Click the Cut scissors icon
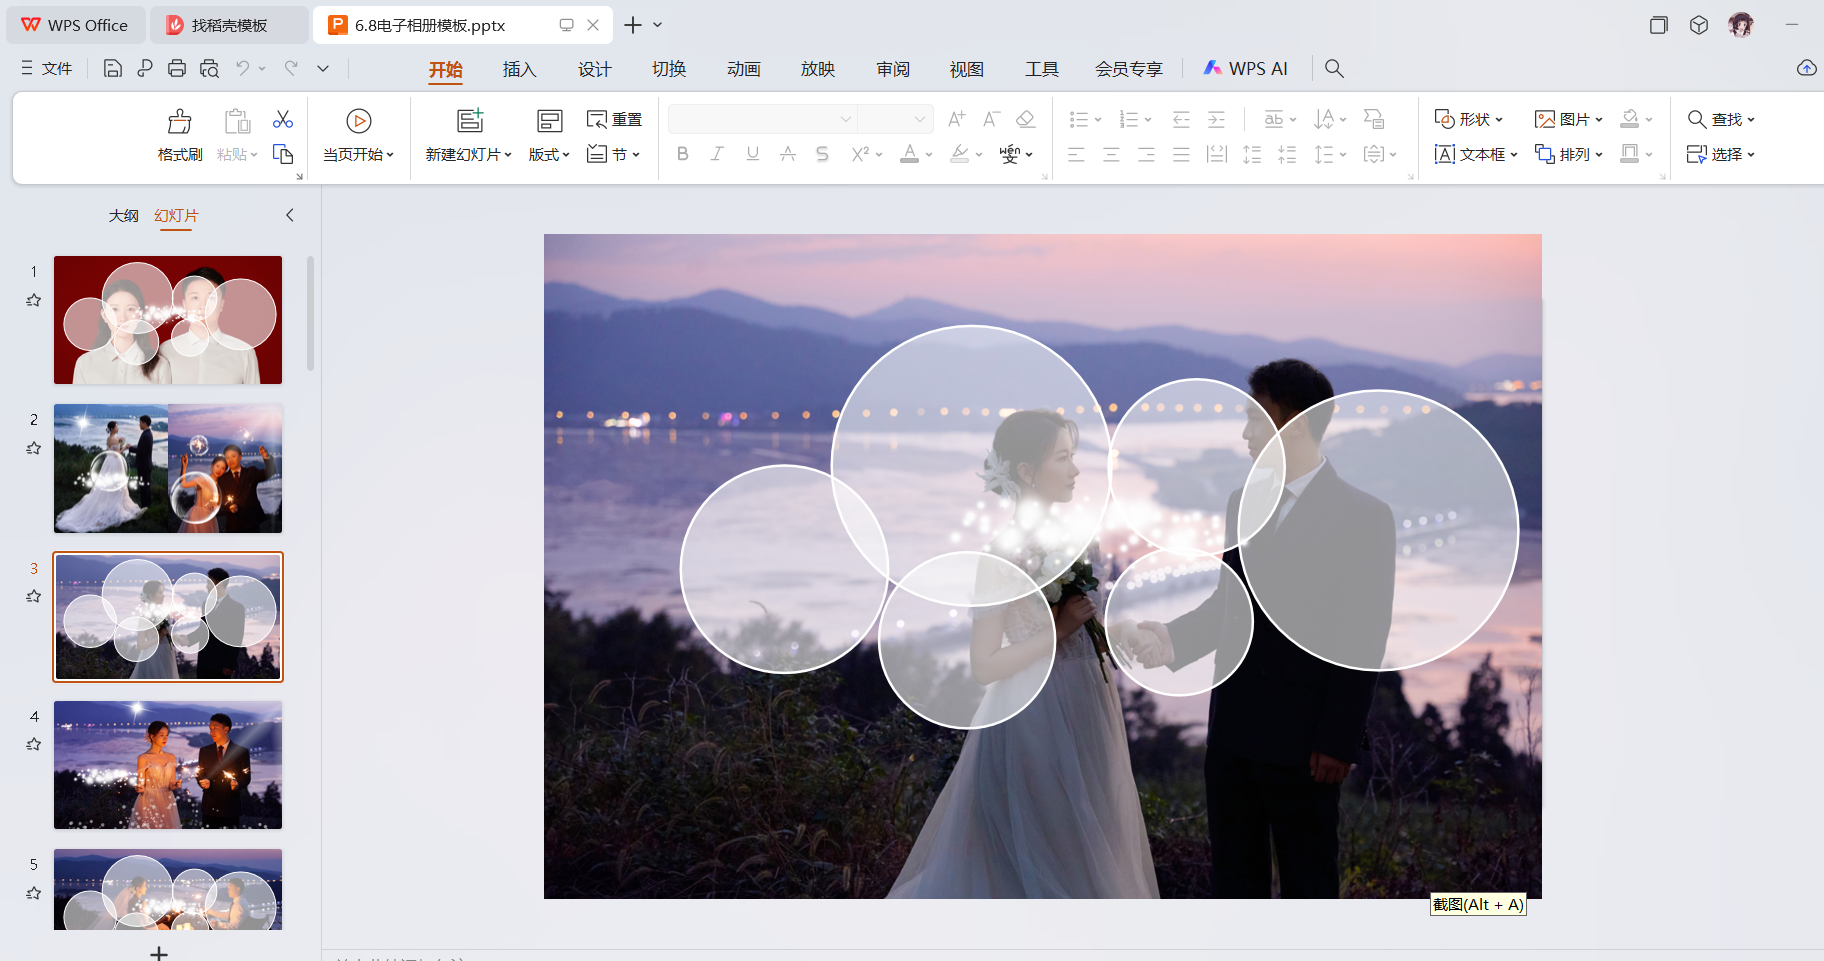 point(283,120)
